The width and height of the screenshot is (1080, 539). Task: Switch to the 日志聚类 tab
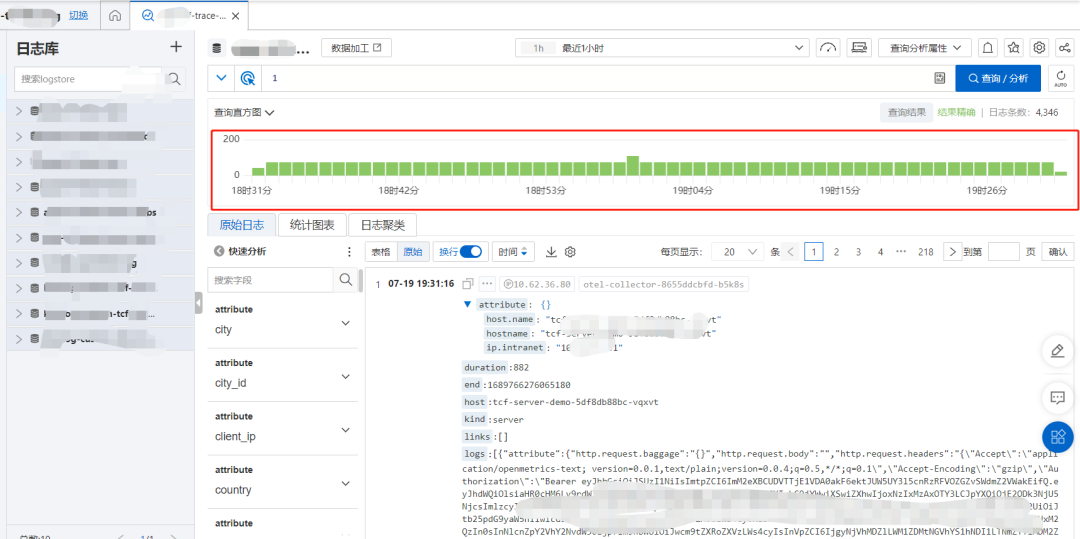(382, 224)
